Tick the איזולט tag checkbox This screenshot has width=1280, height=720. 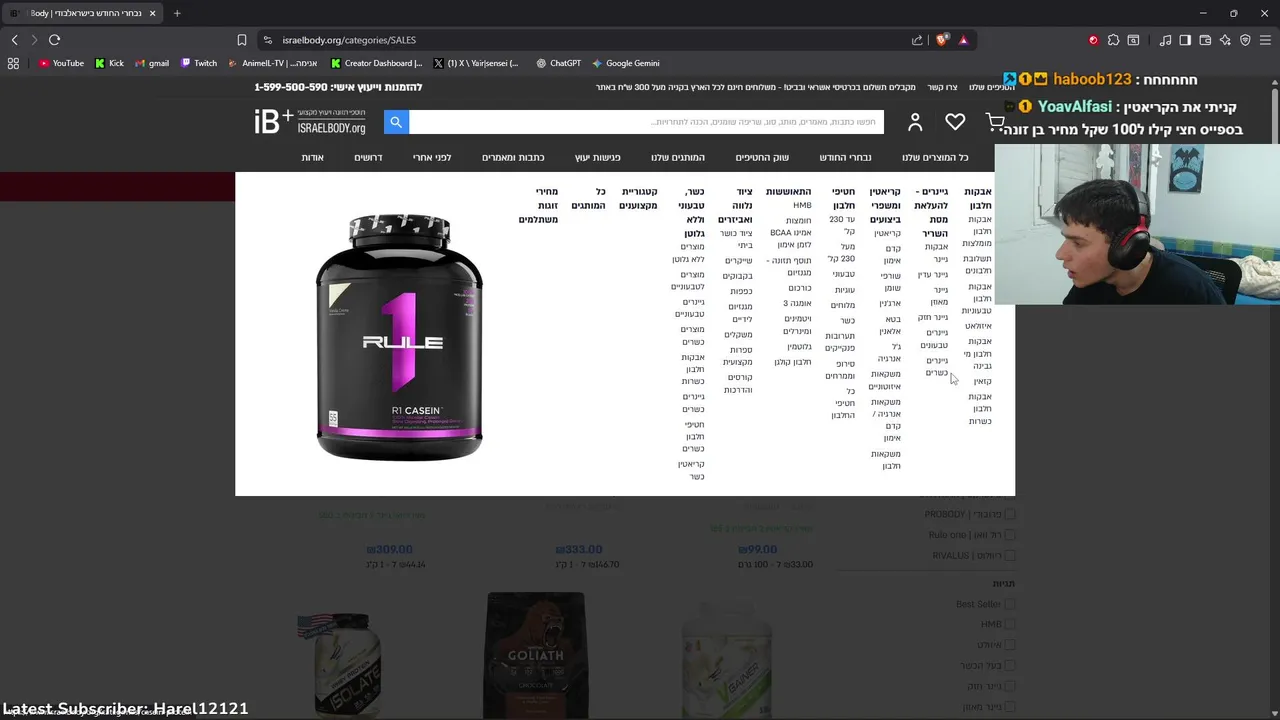(1010, 645)
